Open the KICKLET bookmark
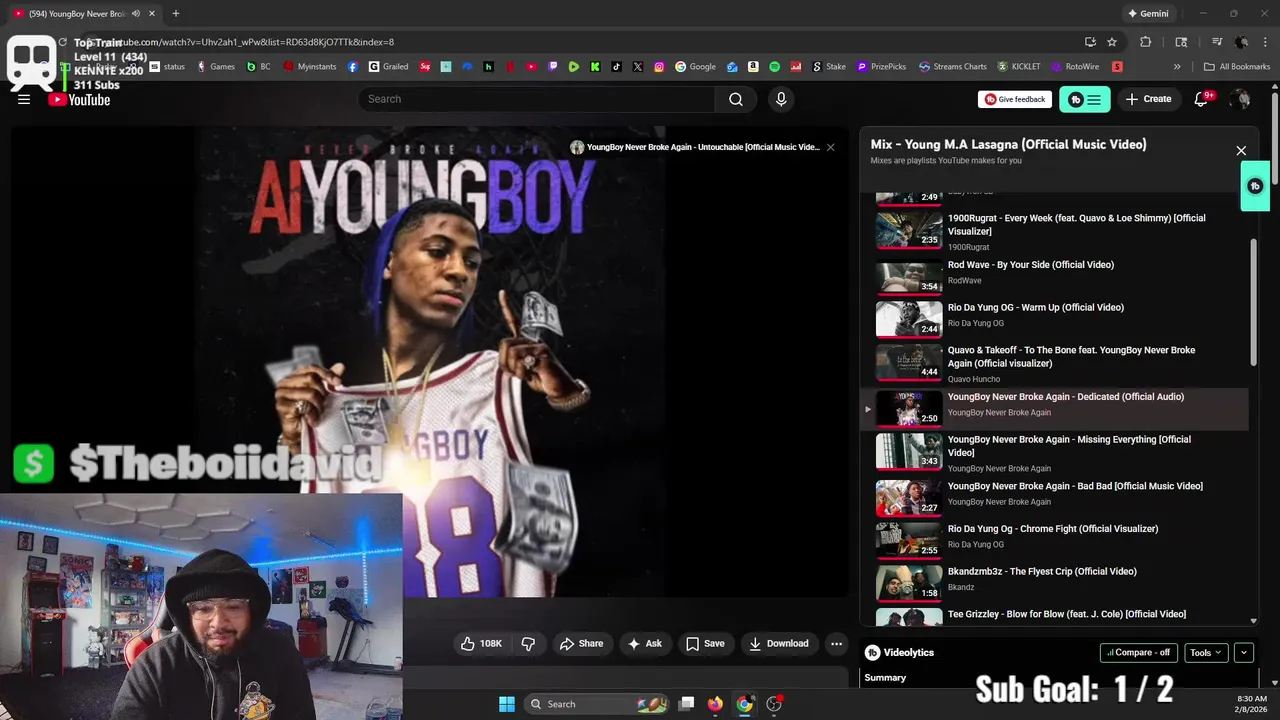Image resolution: width=1280 pixels, height=720 pixels. [1019, 67]
